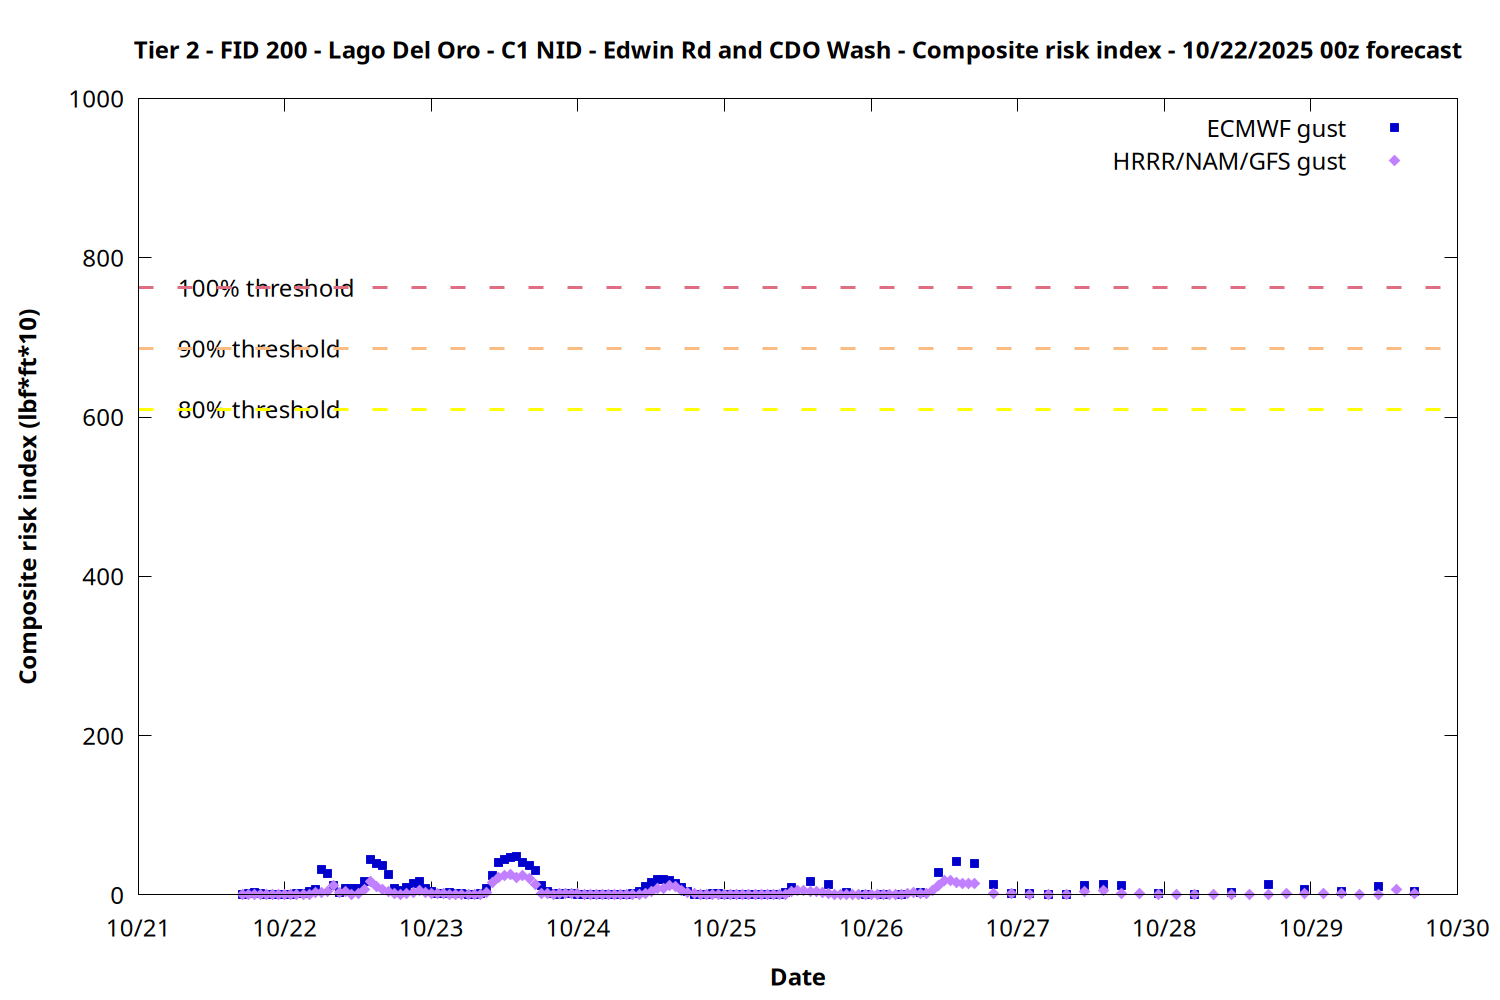
Task: Click the 400 y-axis tick label
Action: [103, 577]
